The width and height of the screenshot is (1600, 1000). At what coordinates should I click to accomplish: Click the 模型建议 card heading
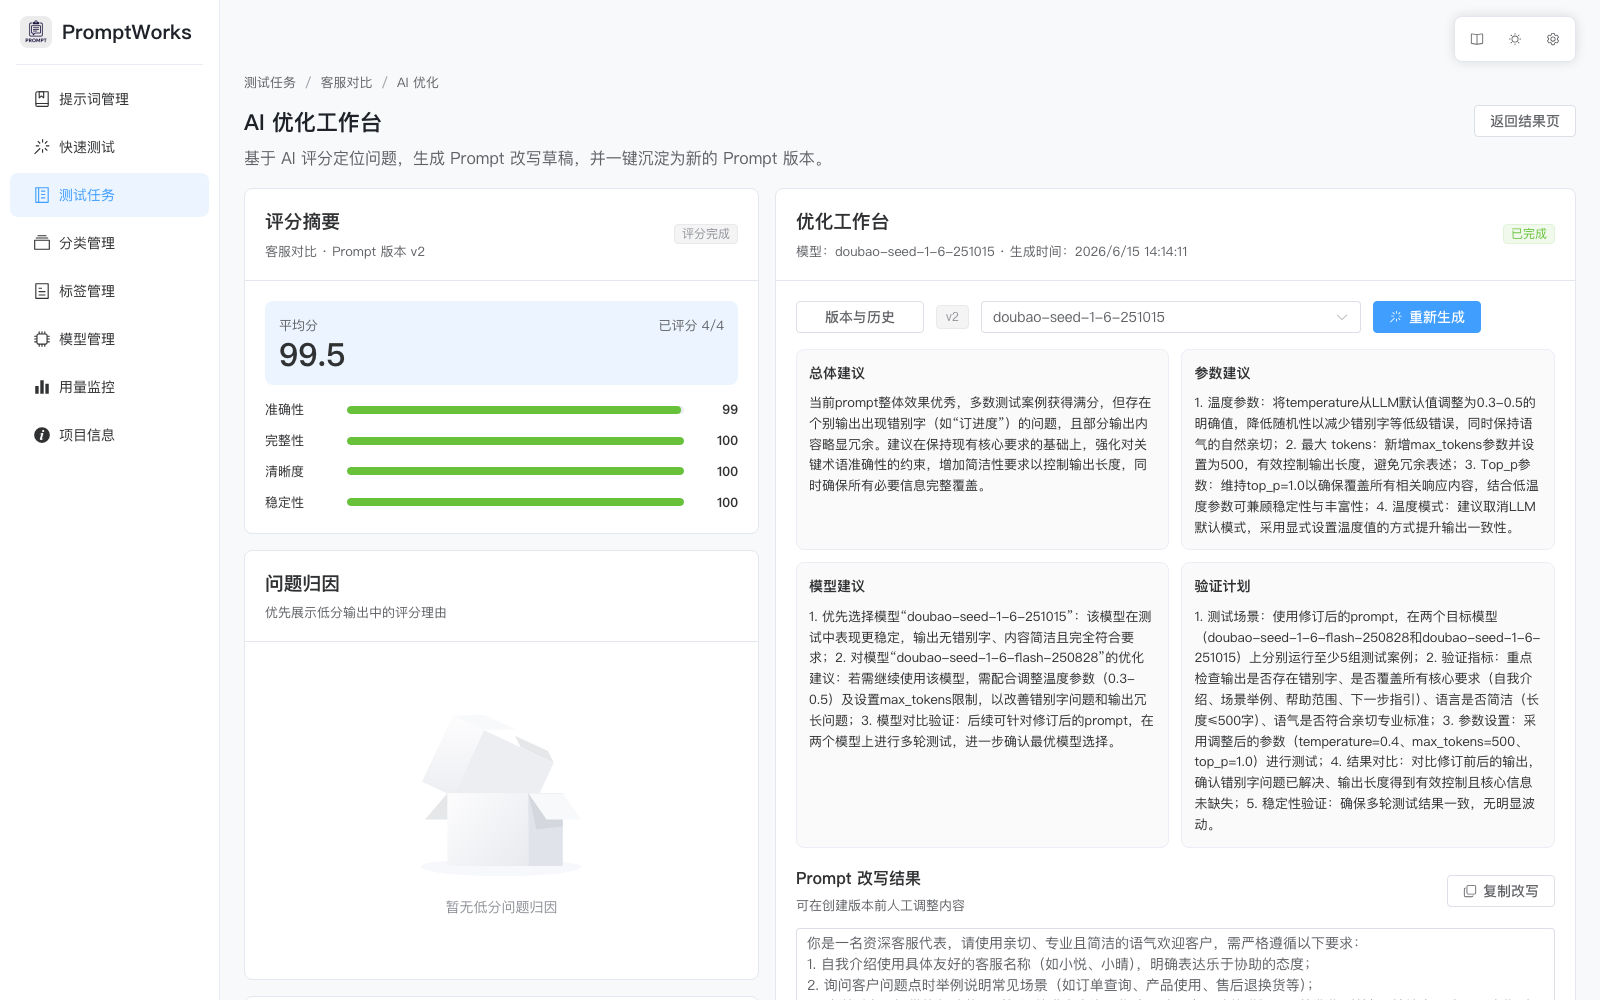[x=837, y=586]
